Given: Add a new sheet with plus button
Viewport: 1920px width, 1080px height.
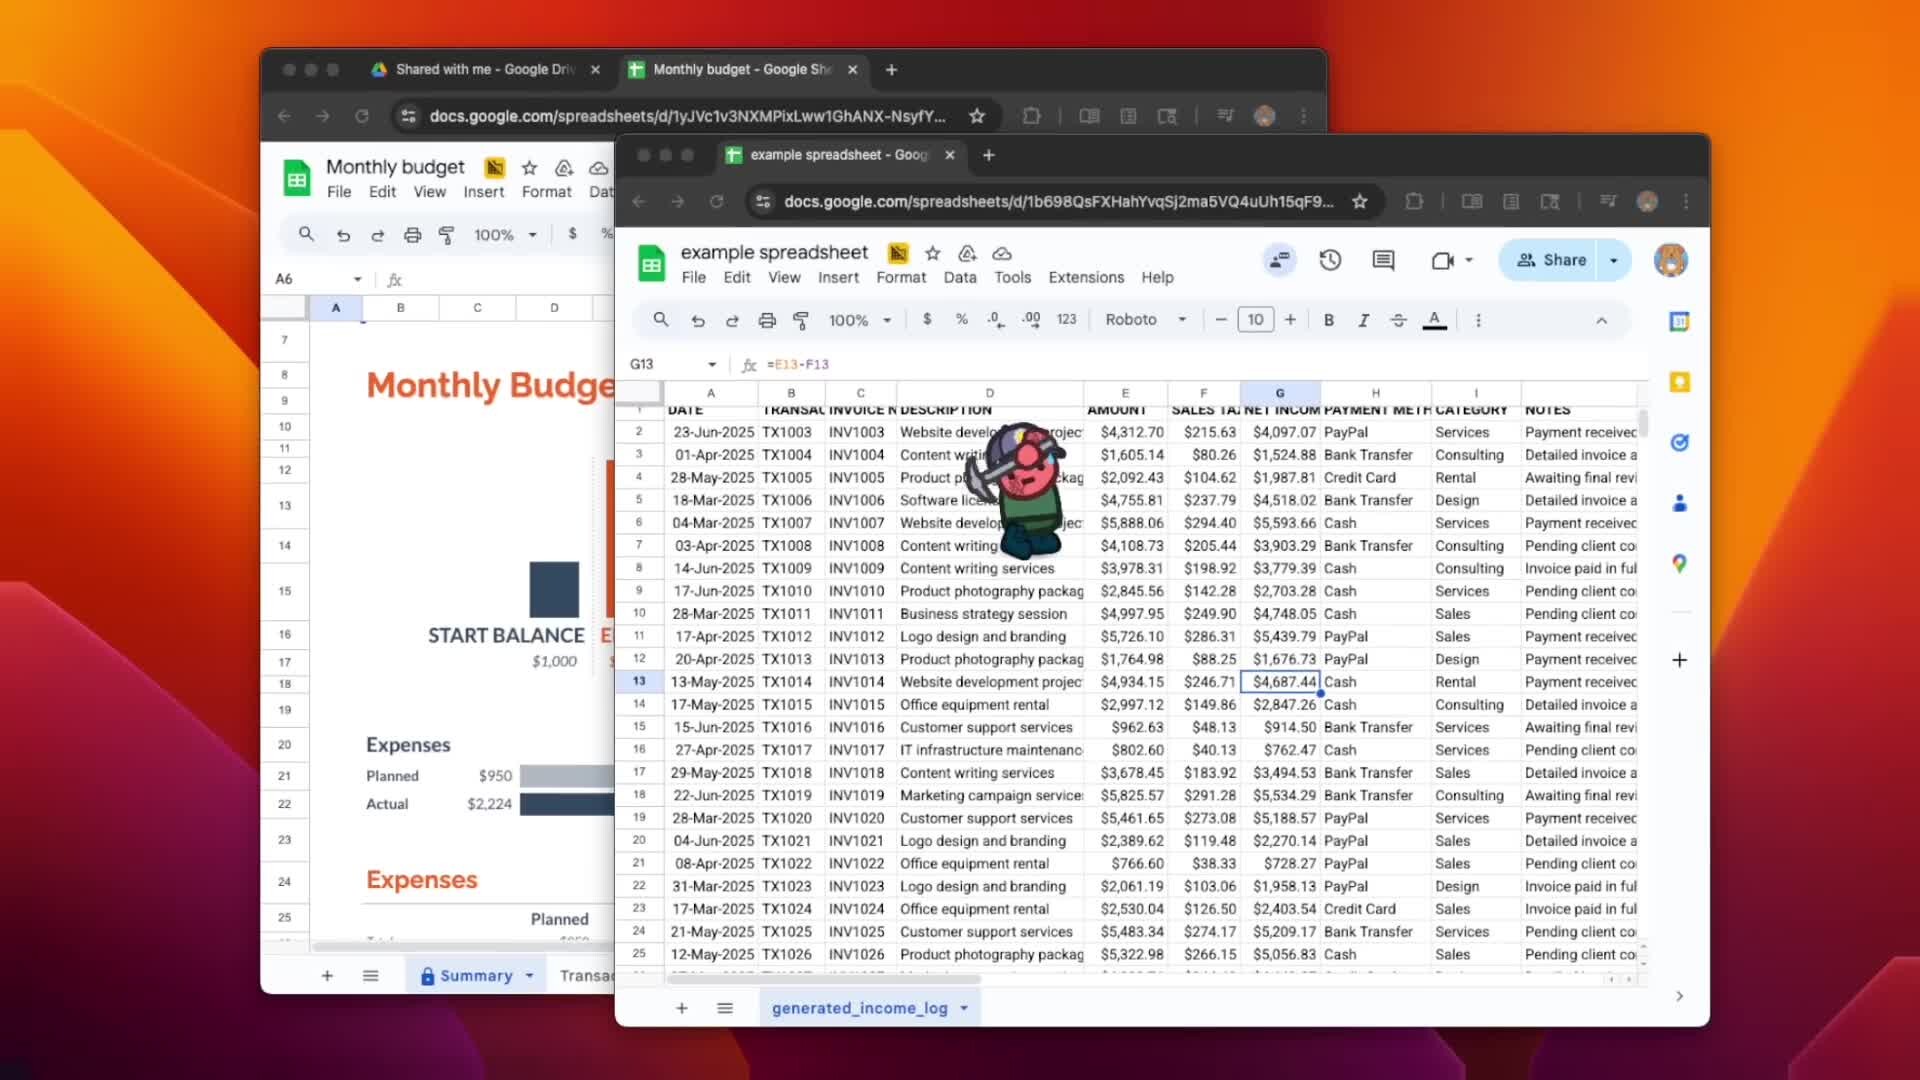Looking at the screenshot, I should [681, 1008].
